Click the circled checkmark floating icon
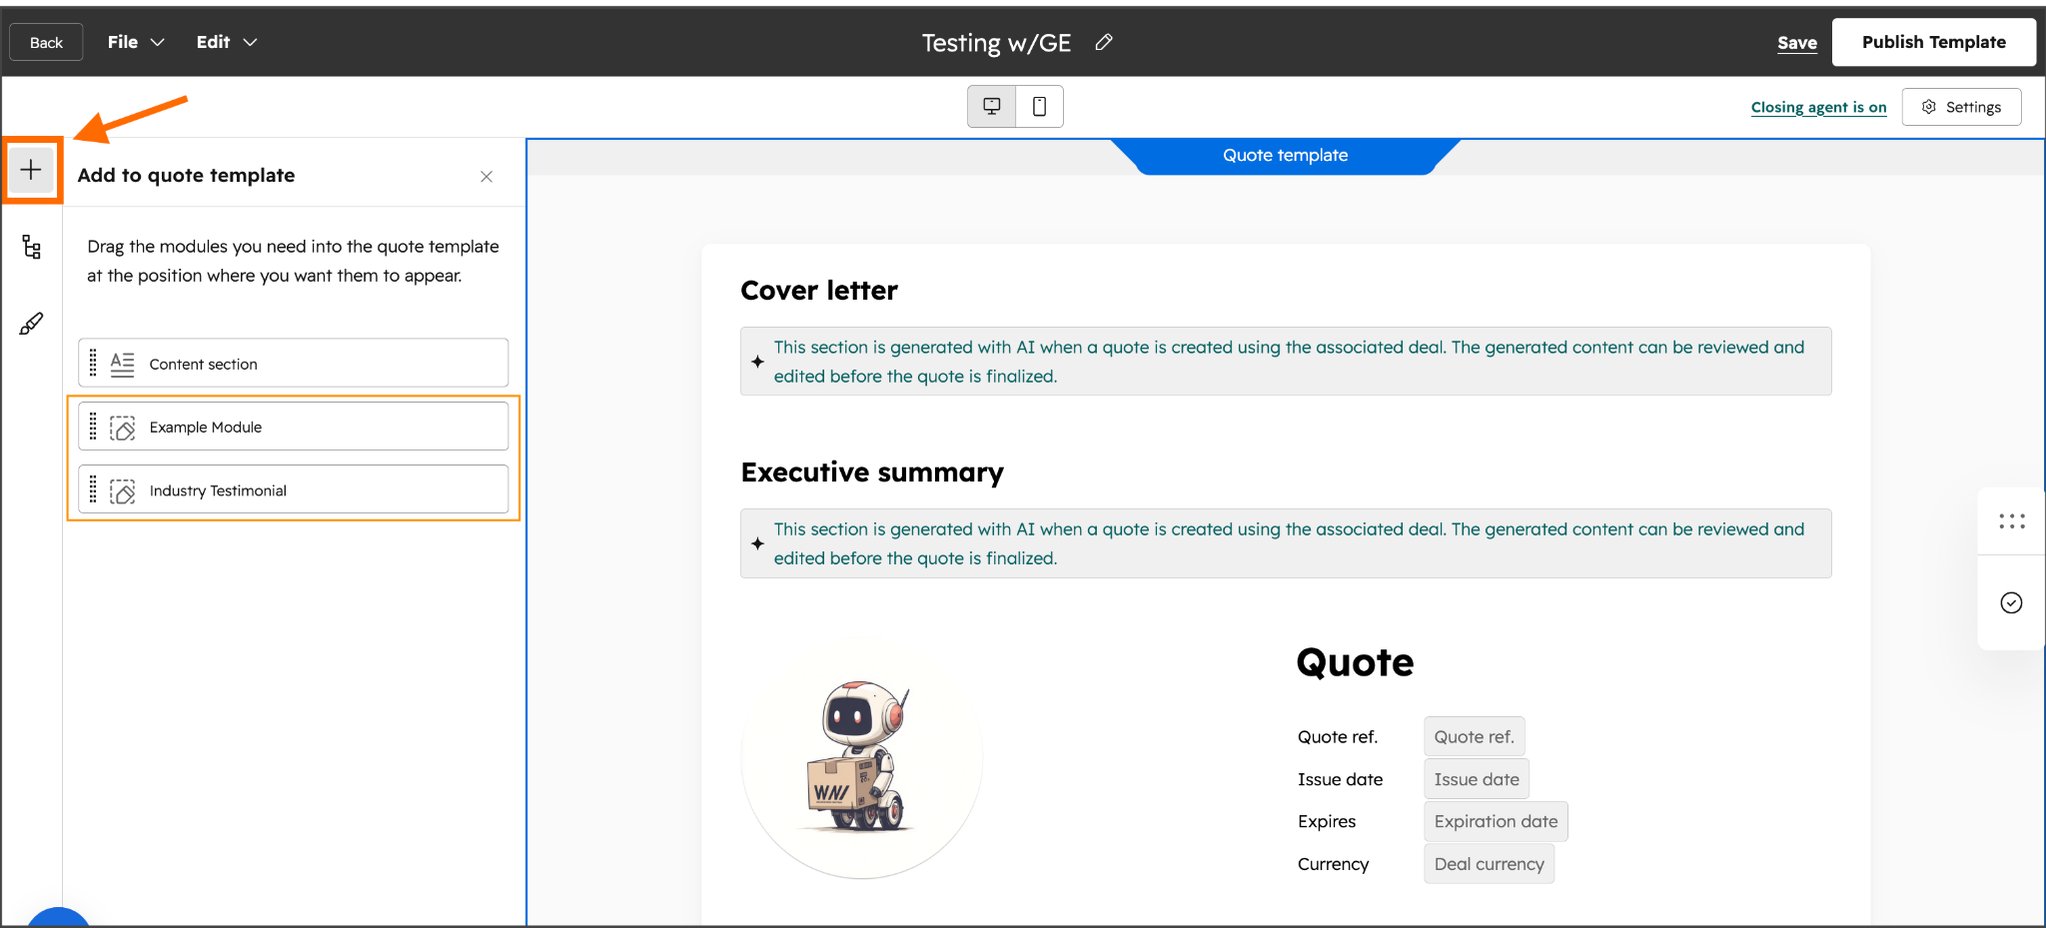 tap(2011, 602)
